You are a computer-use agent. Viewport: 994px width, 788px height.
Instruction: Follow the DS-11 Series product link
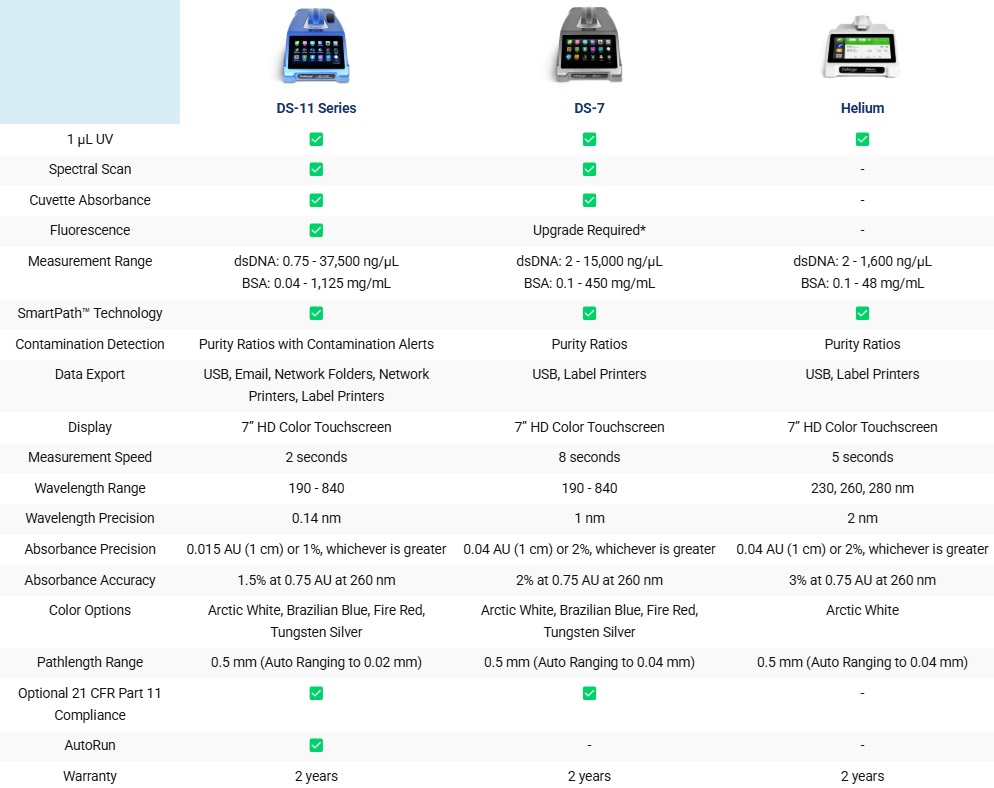pos(316,108)
